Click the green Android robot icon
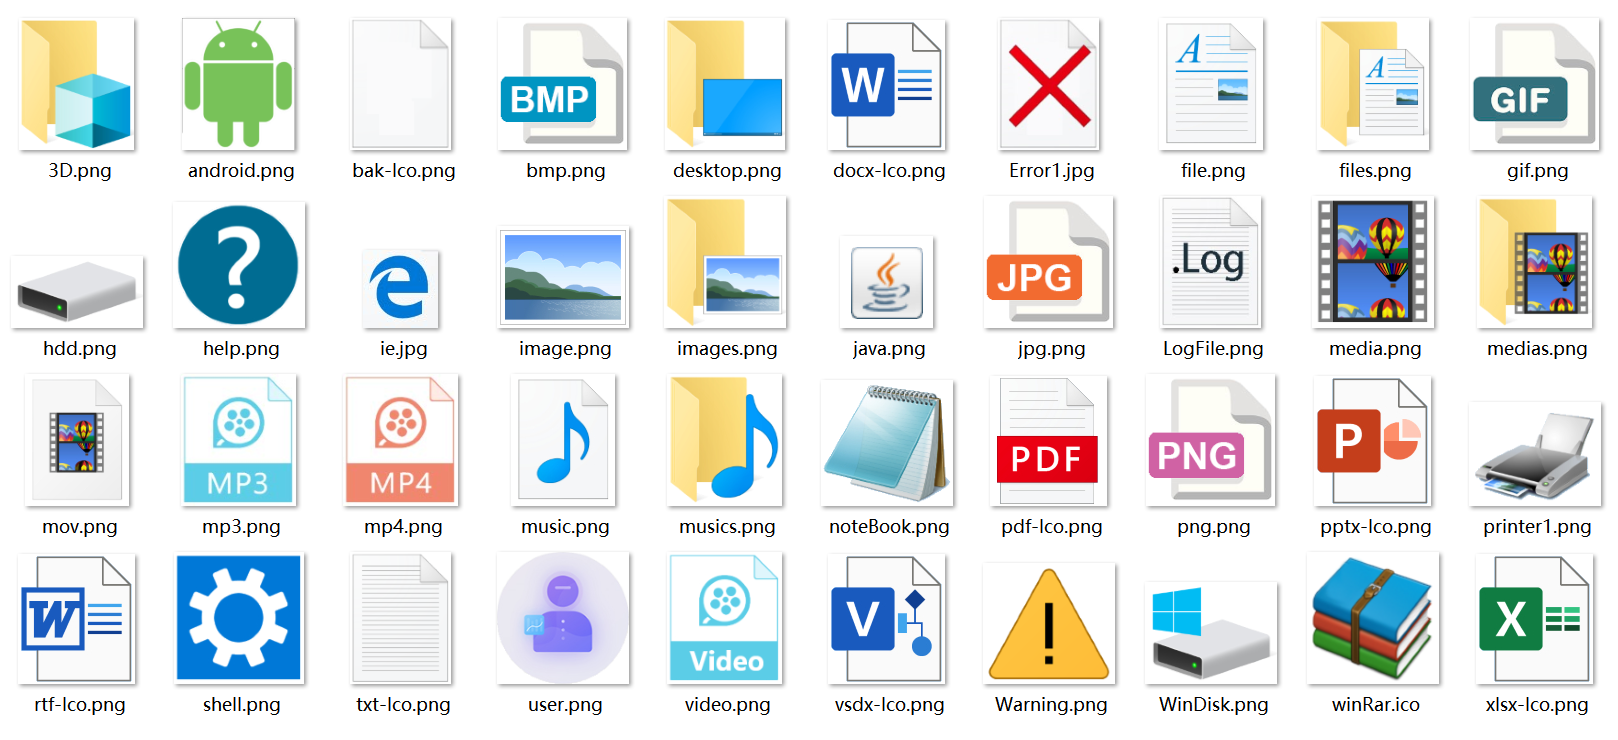This screenshot has width=1618, height=740. point(239,84)
